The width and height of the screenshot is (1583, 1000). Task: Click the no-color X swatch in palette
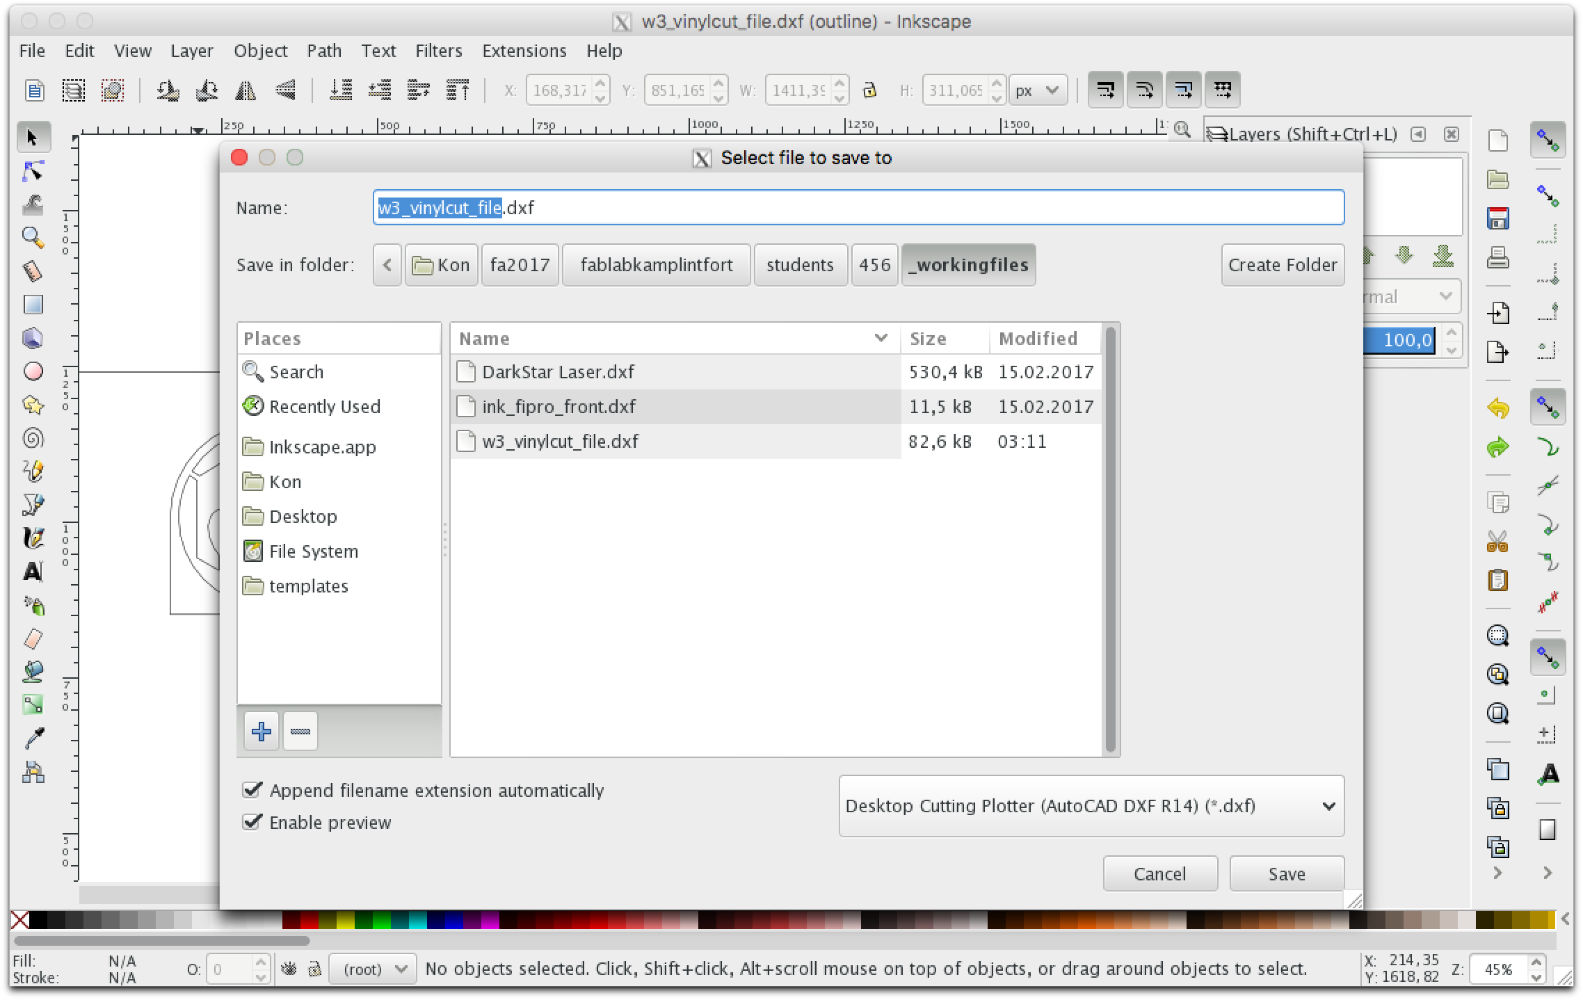point(19,920)
